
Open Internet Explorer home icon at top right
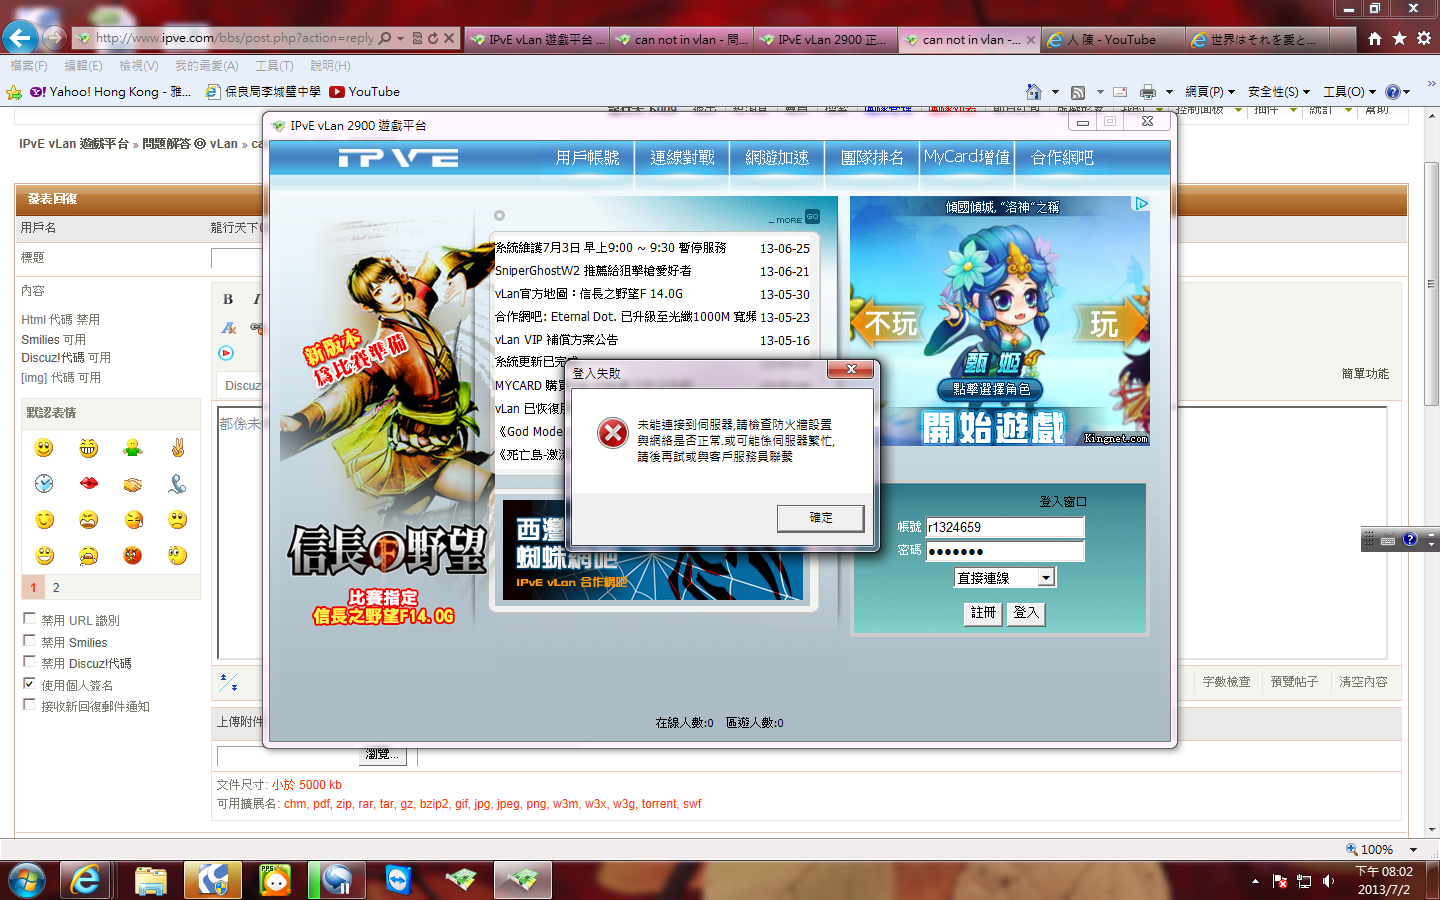tap(1375, 38)
